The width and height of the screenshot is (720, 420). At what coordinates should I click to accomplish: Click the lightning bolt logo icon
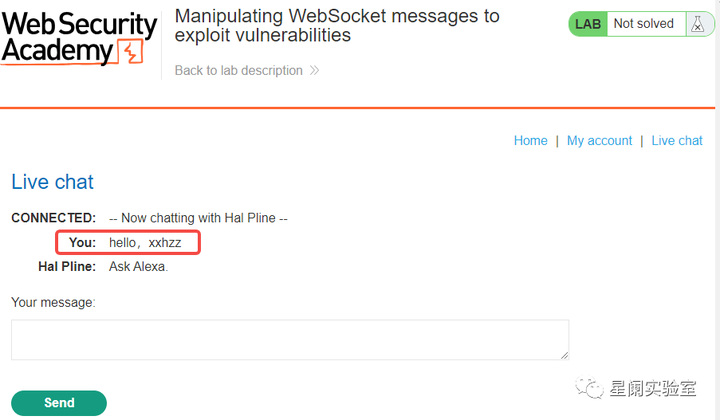click(130, 51)
